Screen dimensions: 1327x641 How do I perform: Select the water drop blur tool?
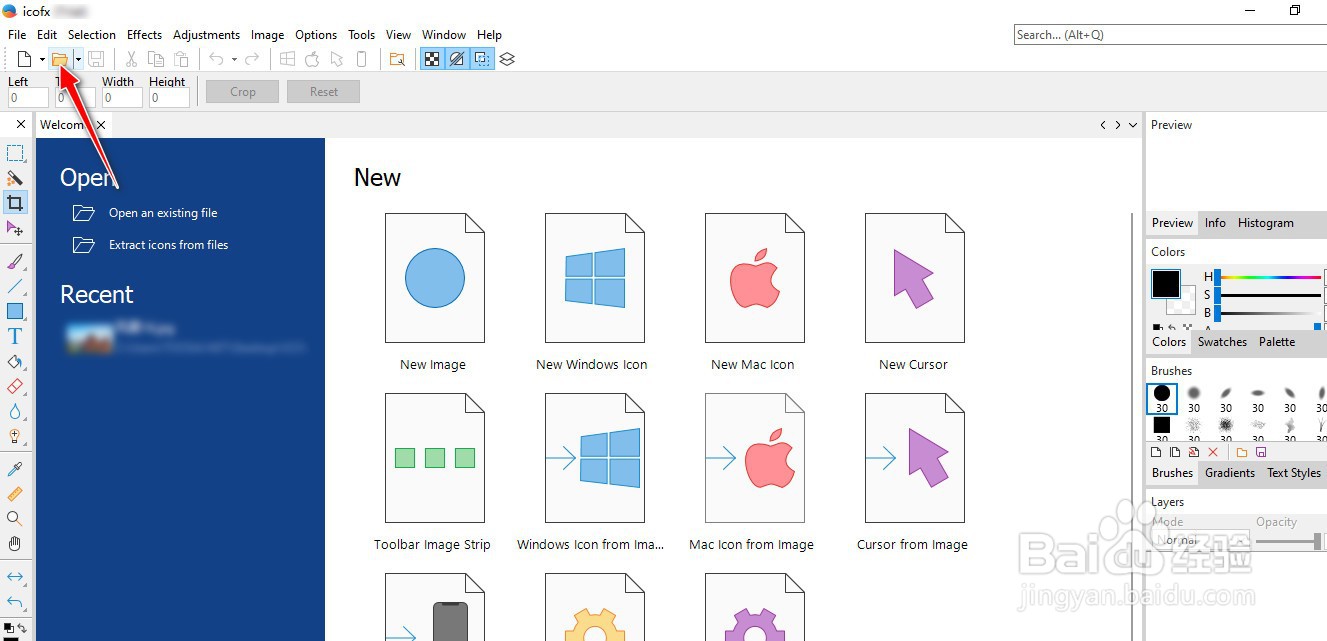tap(15, 411)
